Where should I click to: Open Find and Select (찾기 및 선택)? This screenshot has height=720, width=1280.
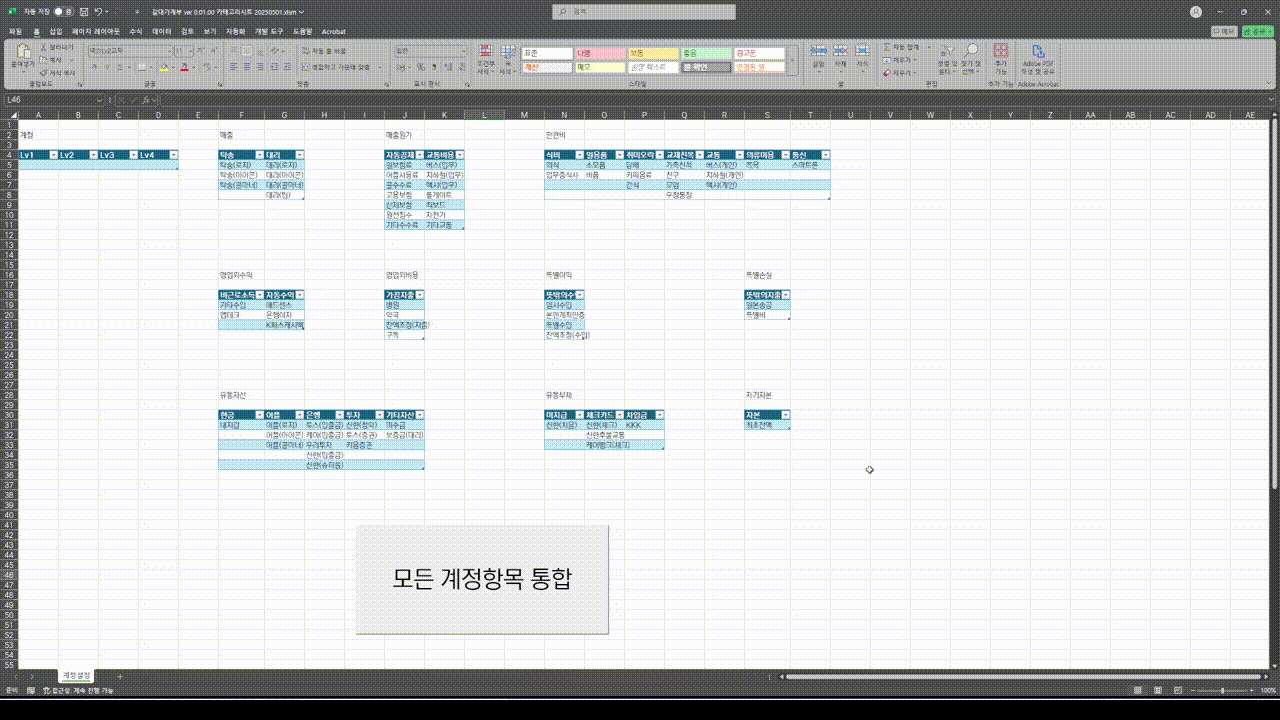[970, 58]
